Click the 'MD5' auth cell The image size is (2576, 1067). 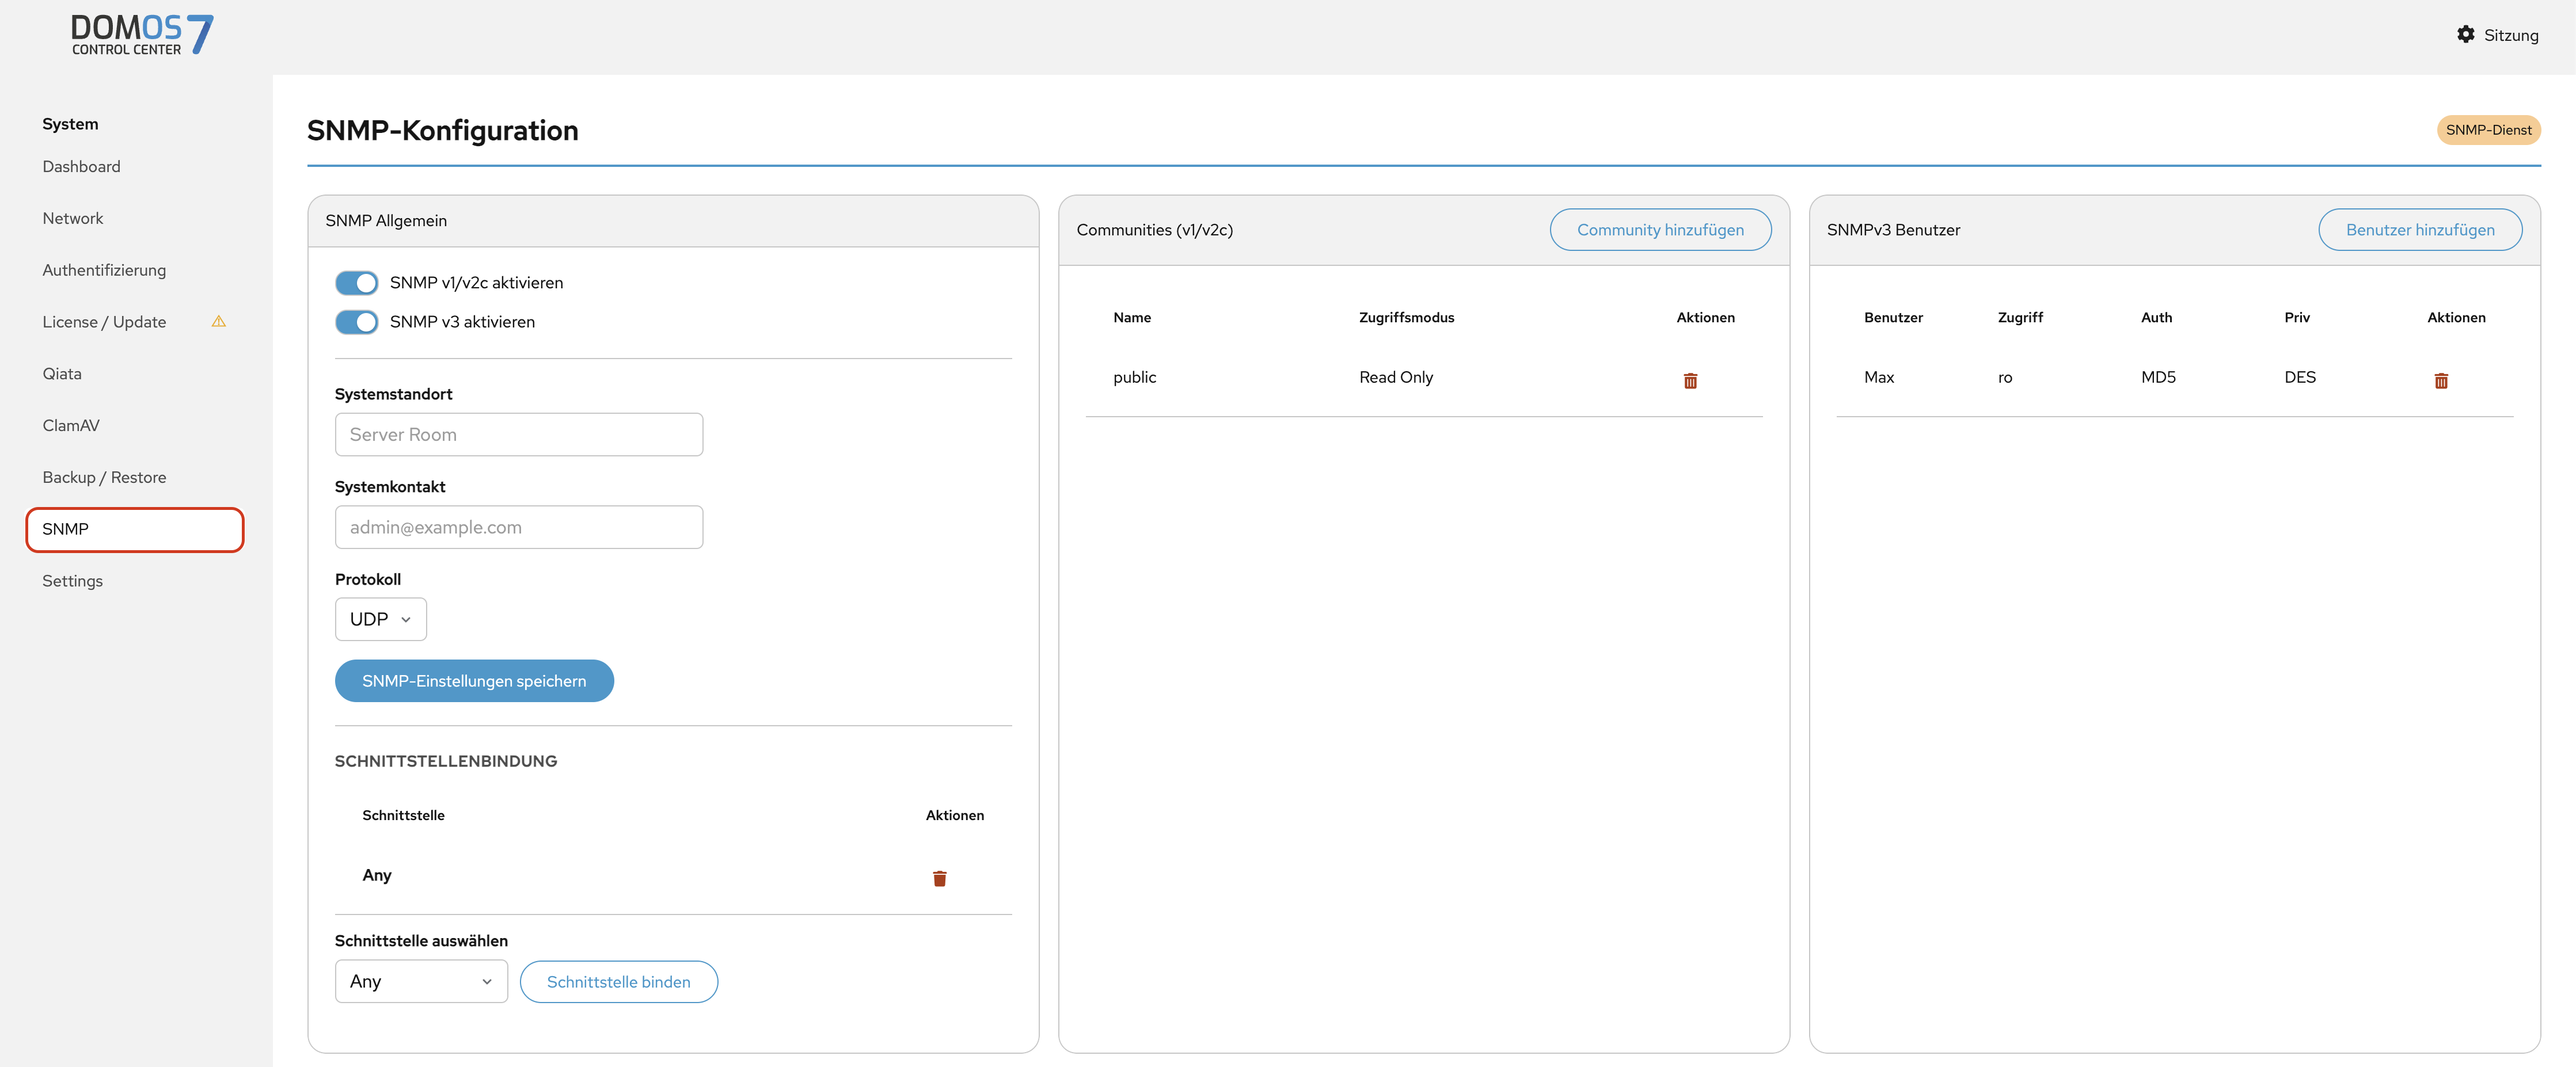pos(2158,377)
